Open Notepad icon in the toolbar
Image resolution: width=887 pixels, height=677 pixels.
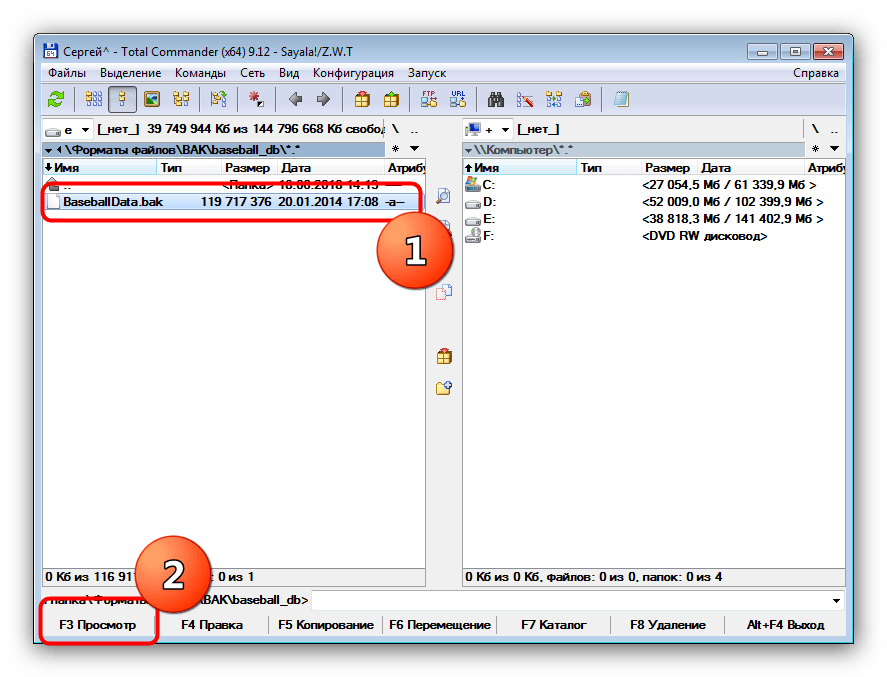click(x=622, y=99)
